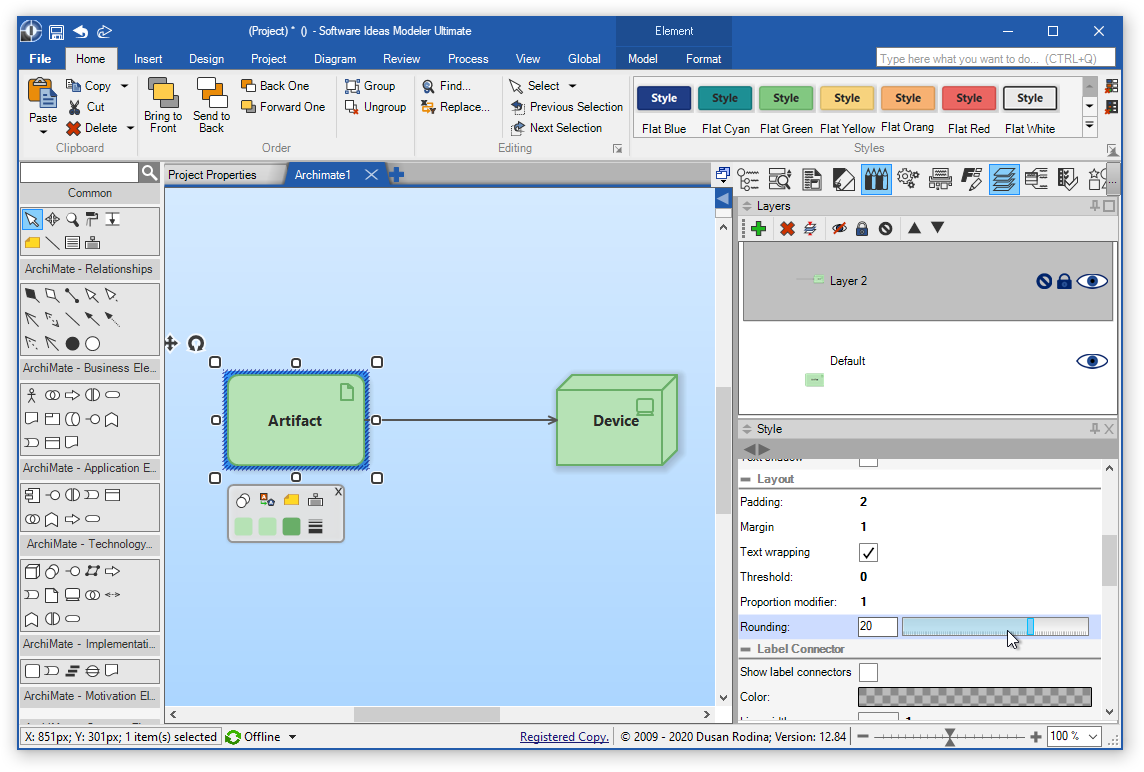Image resolution: width=1144 pixels, height=772 pixels.
Task: Click the rotate handle above Artifact
Action: [196, 343]
